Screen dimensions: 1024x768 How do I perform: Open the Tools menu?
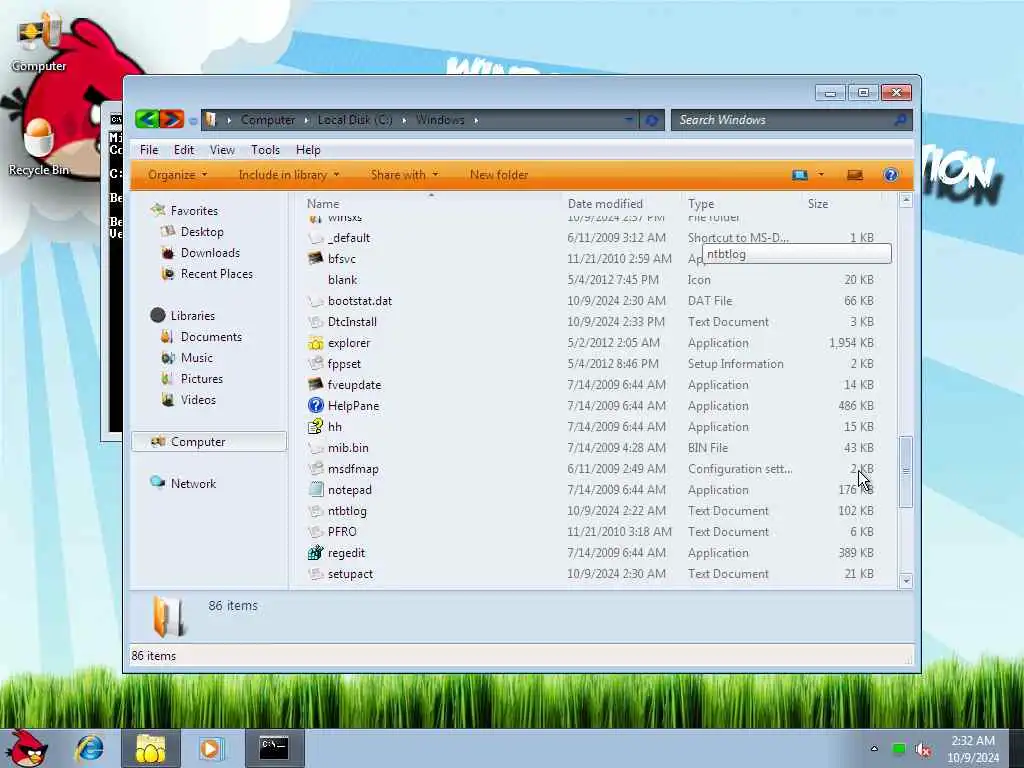[265, 150]
